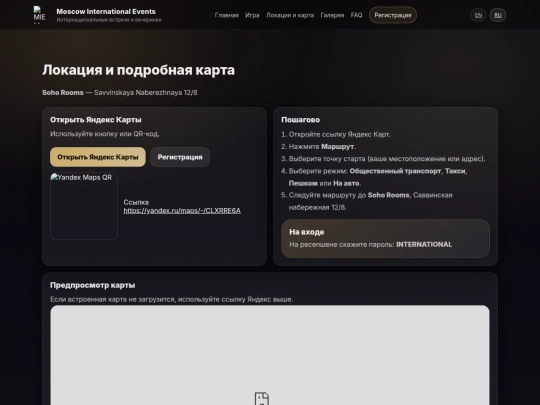
Task: Open FAQ in the top navigation
Action: tap(356, 15)
